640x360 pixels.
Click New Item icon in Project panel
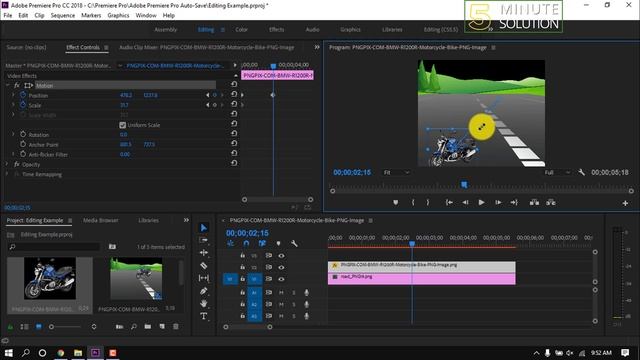pyautogui.click(x=162, y=327)
